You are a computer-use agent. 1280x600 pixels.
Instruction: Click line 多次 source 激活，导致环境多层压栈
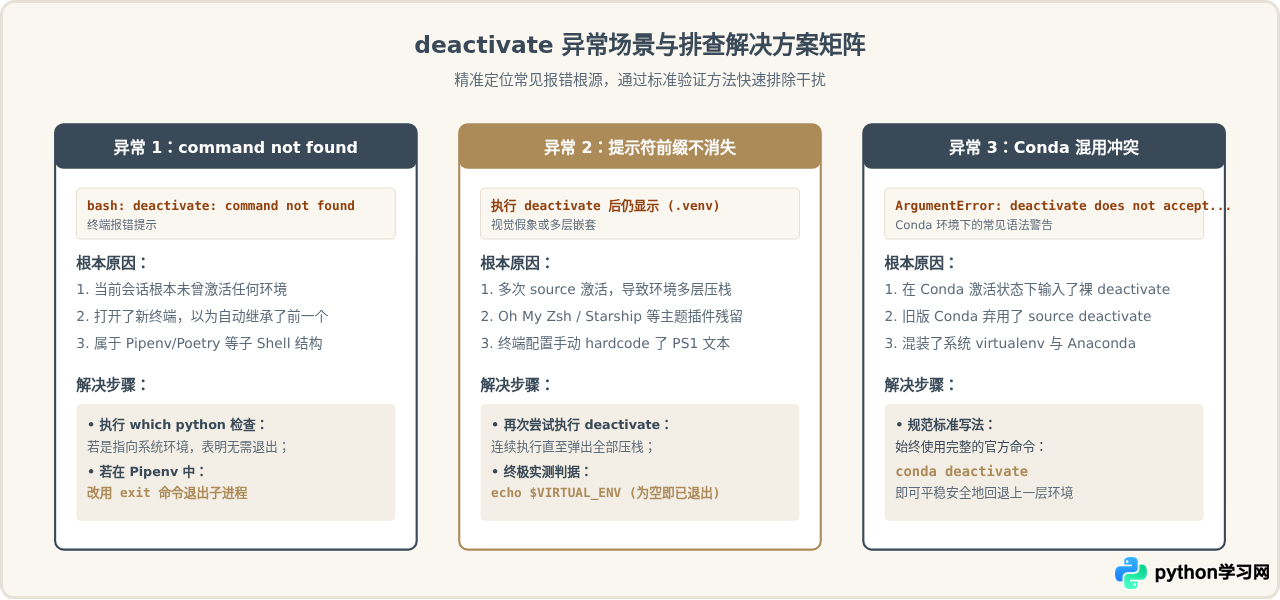tap(606, 289)
